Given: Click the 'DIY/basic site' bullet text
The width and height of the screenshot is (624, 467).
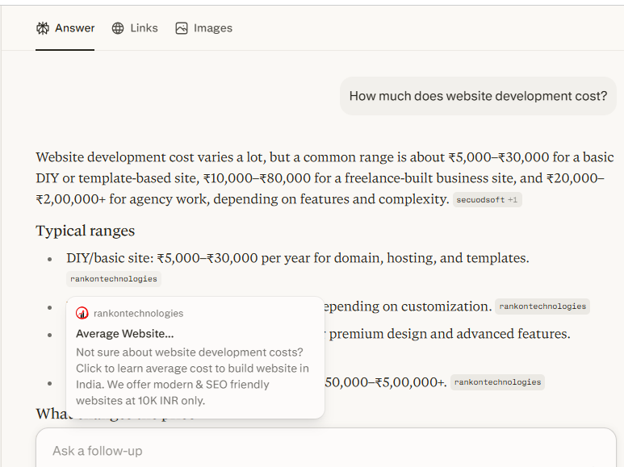Looking at the screenshot, I should [298, 258].
